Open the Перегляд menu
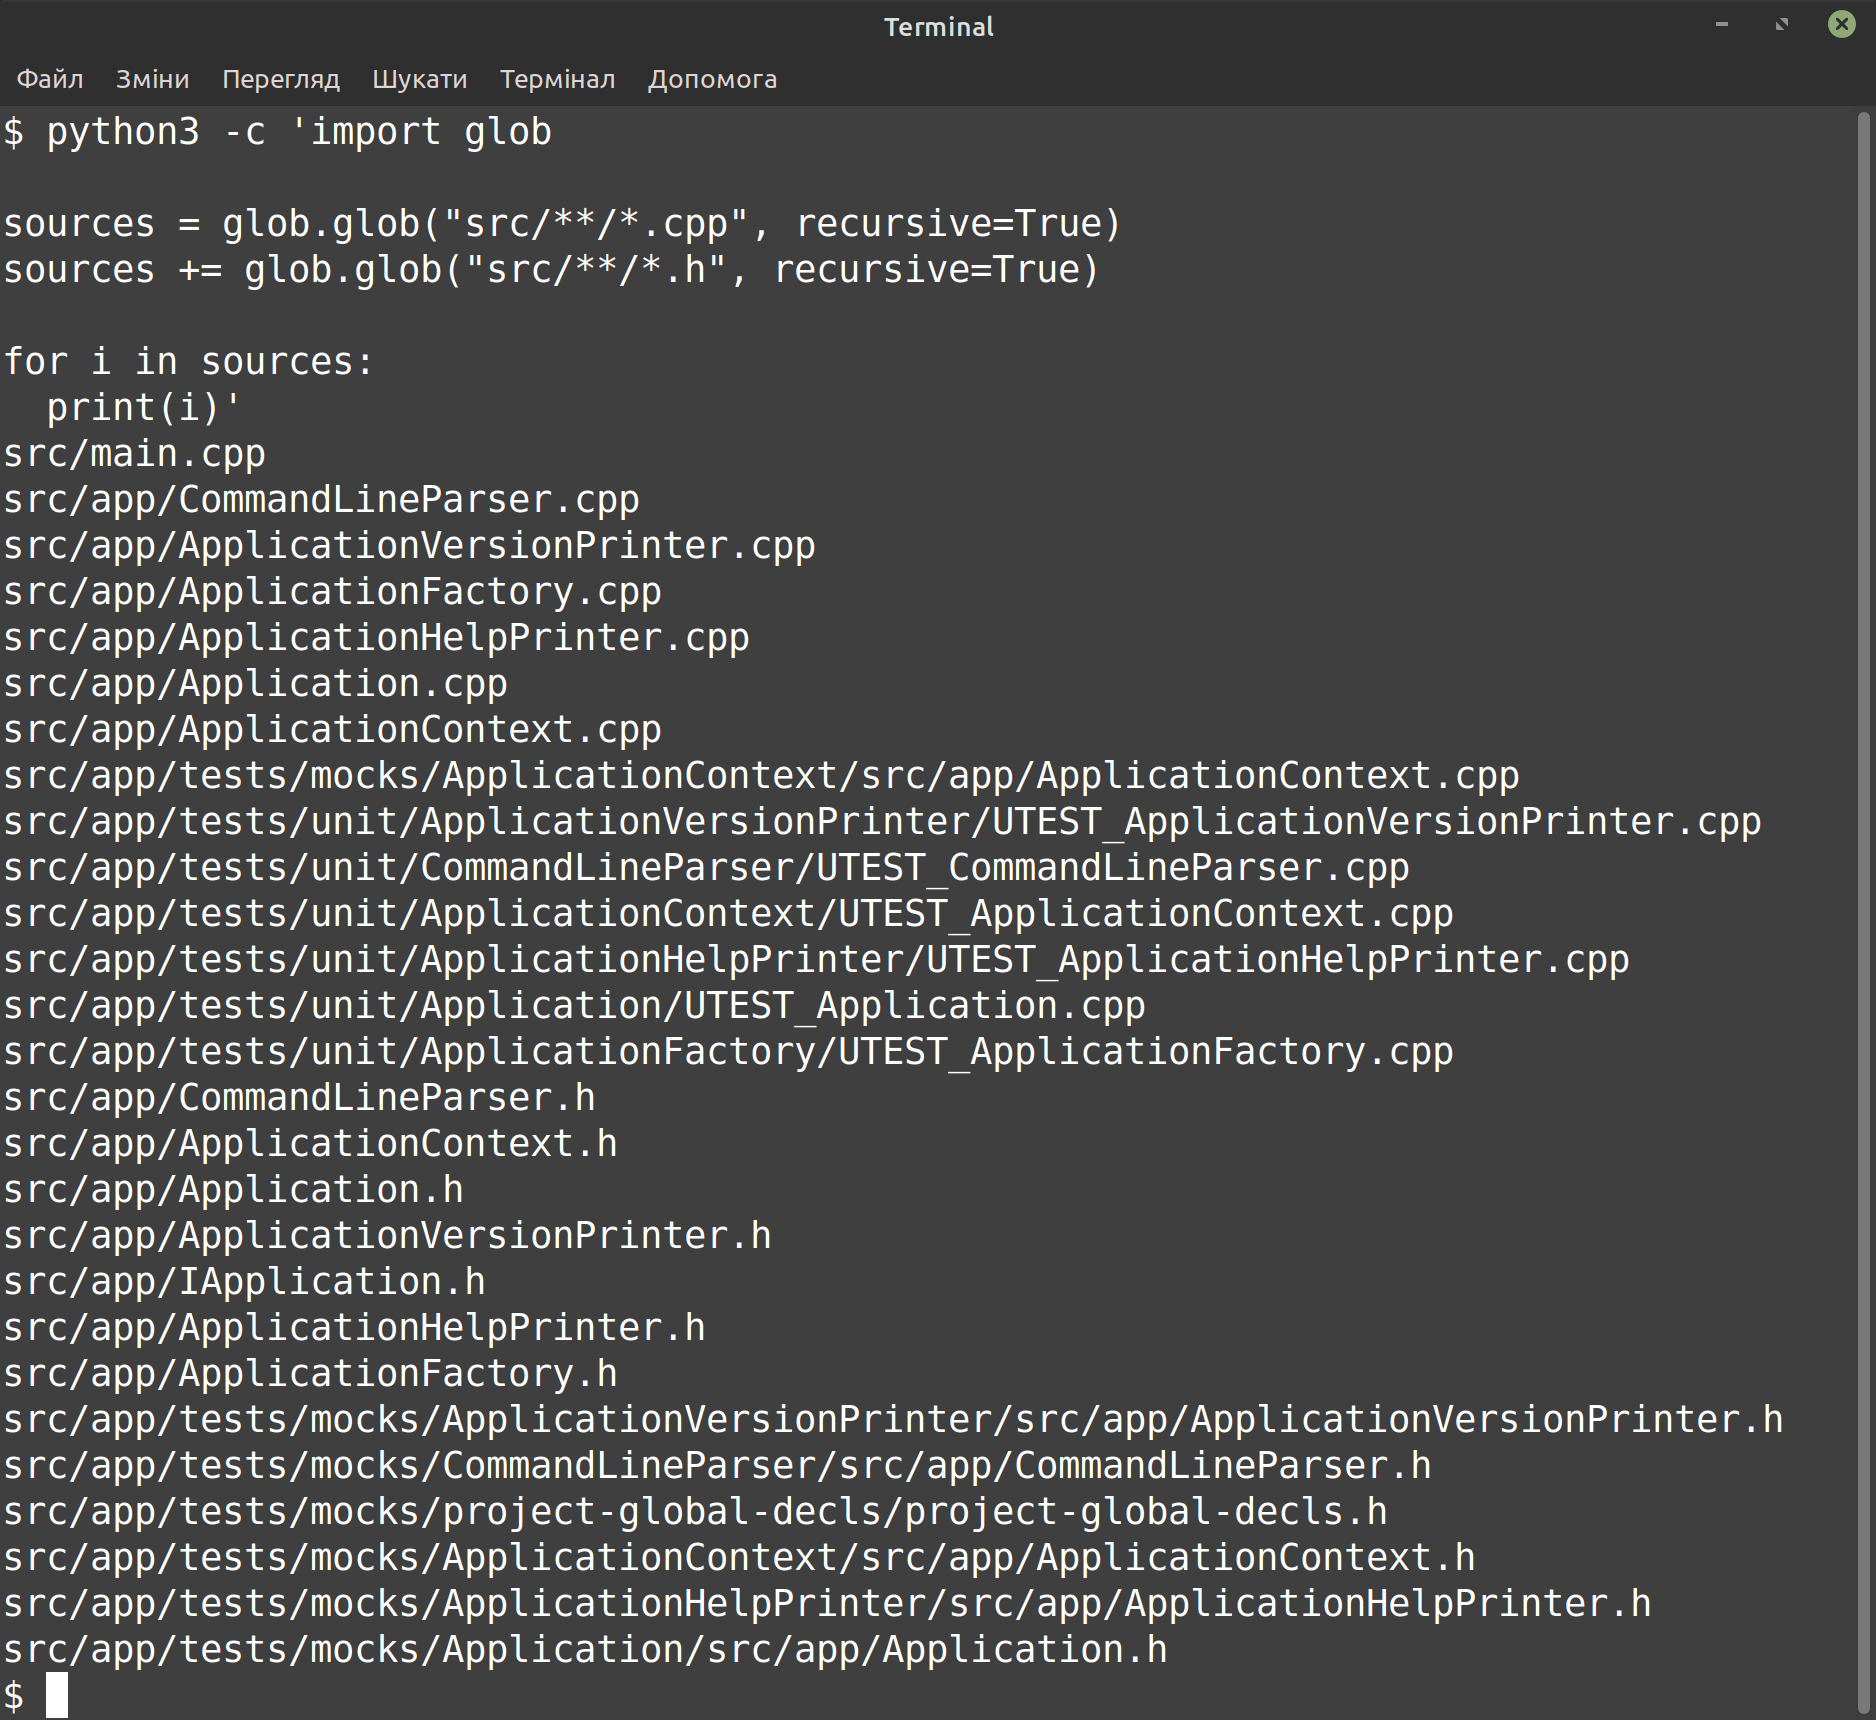This screenshot has width=1876, height=1720. click(281, 79)
